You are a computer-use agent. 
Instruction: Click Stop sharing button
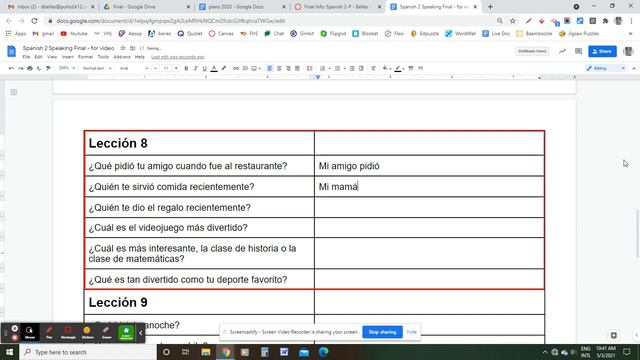tap(382, 332)
